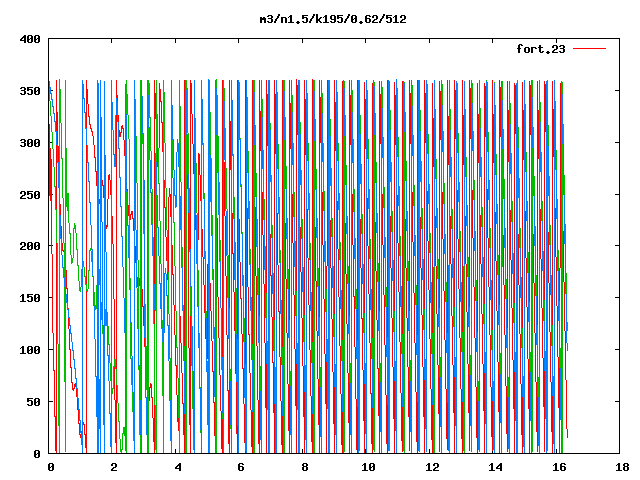Click the x-axis label 14
The height and width of the screenshot is (480, 640).
(496, 467)
